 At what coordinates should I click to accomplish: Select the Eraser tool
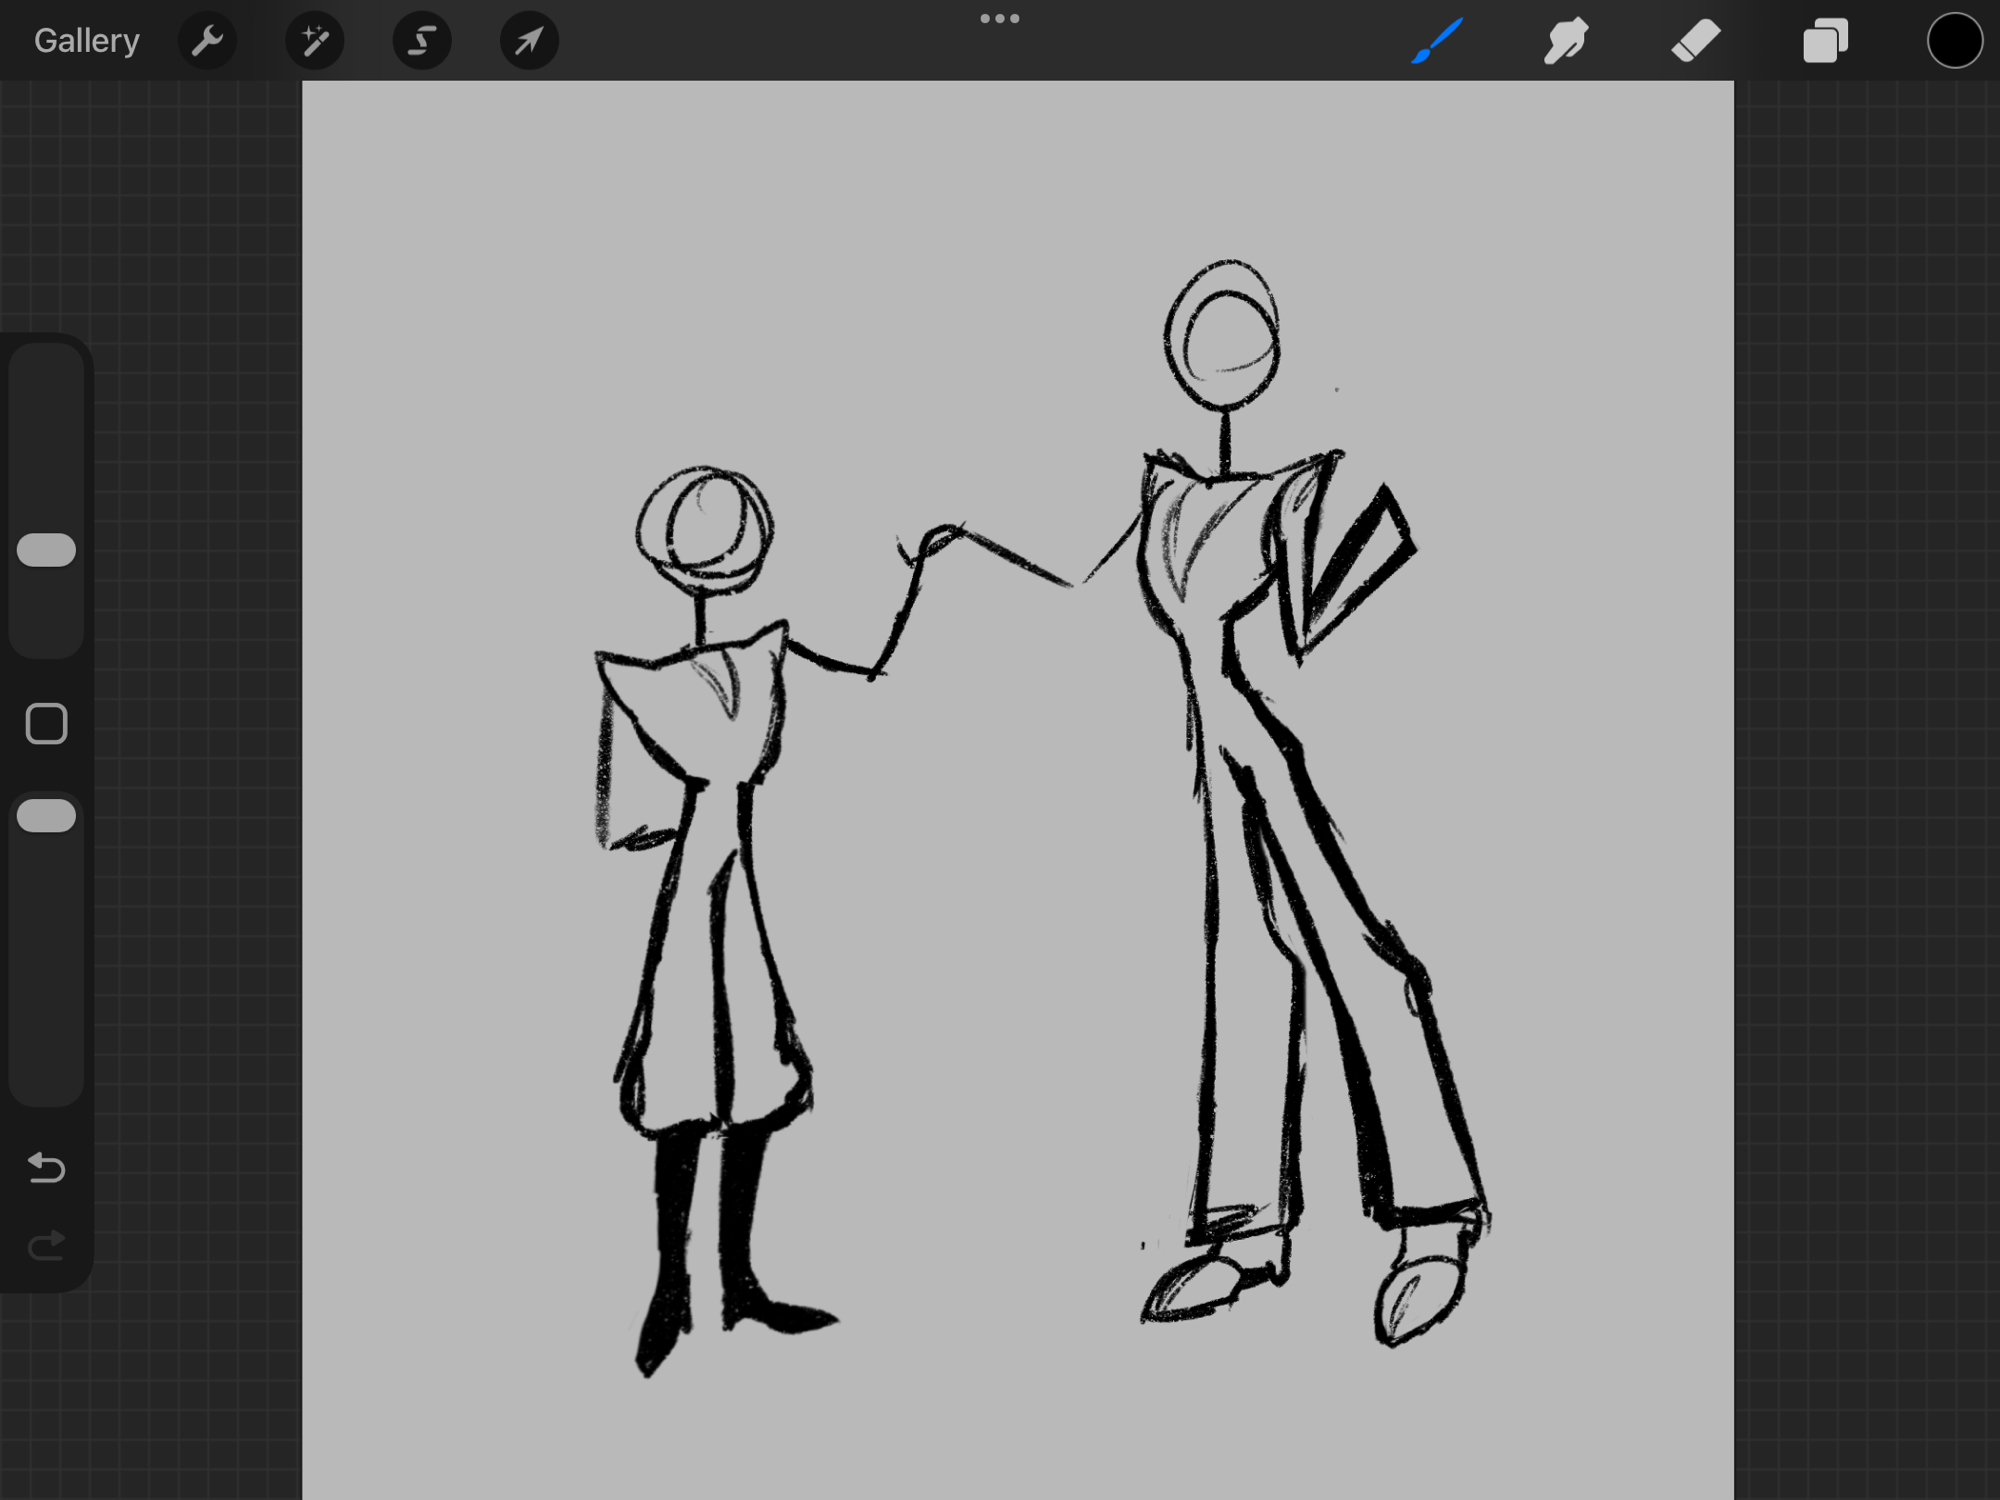coord(1695,40)
